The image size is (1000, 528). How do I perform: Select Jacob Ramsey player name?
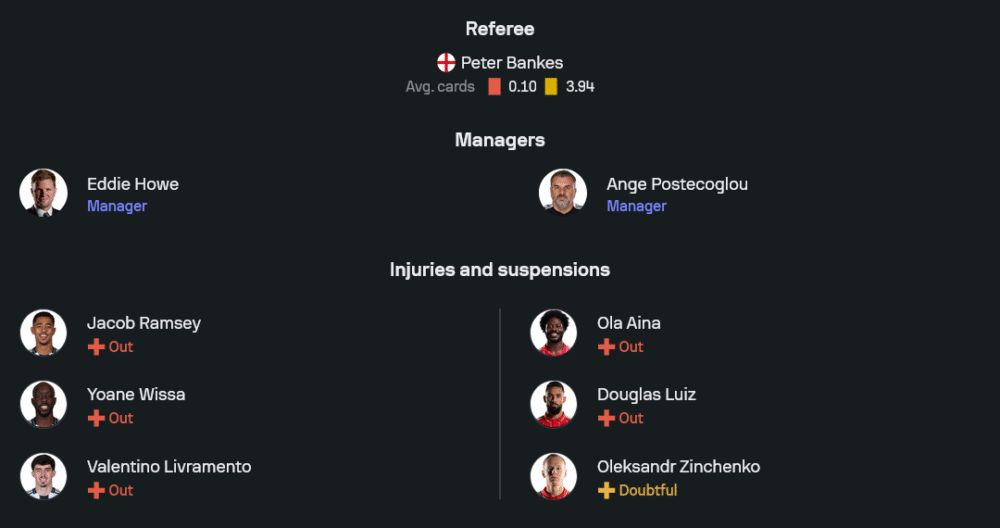[x=144, y=323]
